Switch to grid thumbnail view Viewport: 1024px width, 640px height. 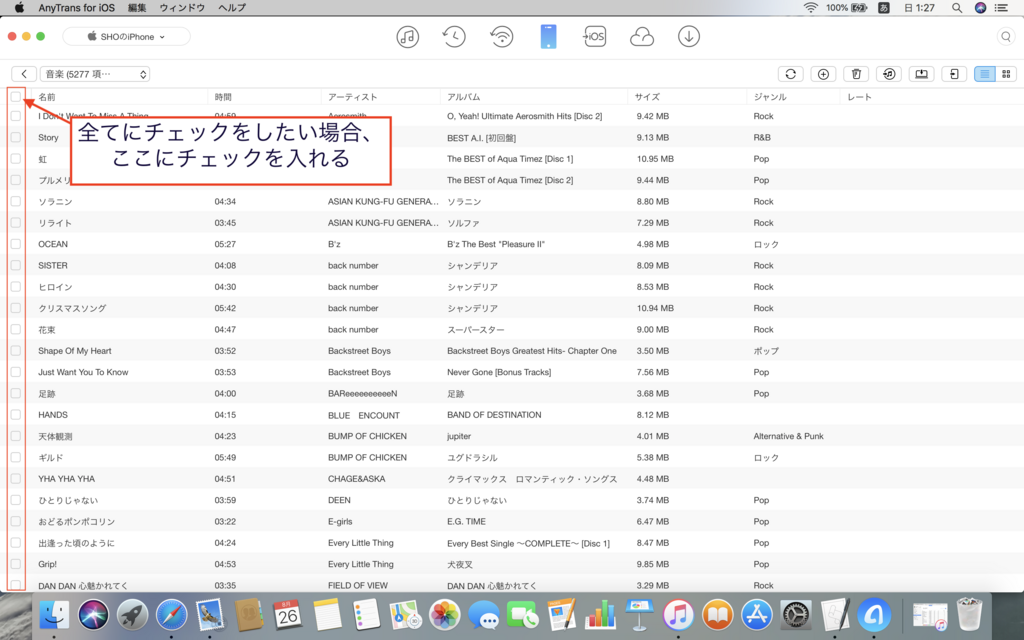tap(1006, 74)
